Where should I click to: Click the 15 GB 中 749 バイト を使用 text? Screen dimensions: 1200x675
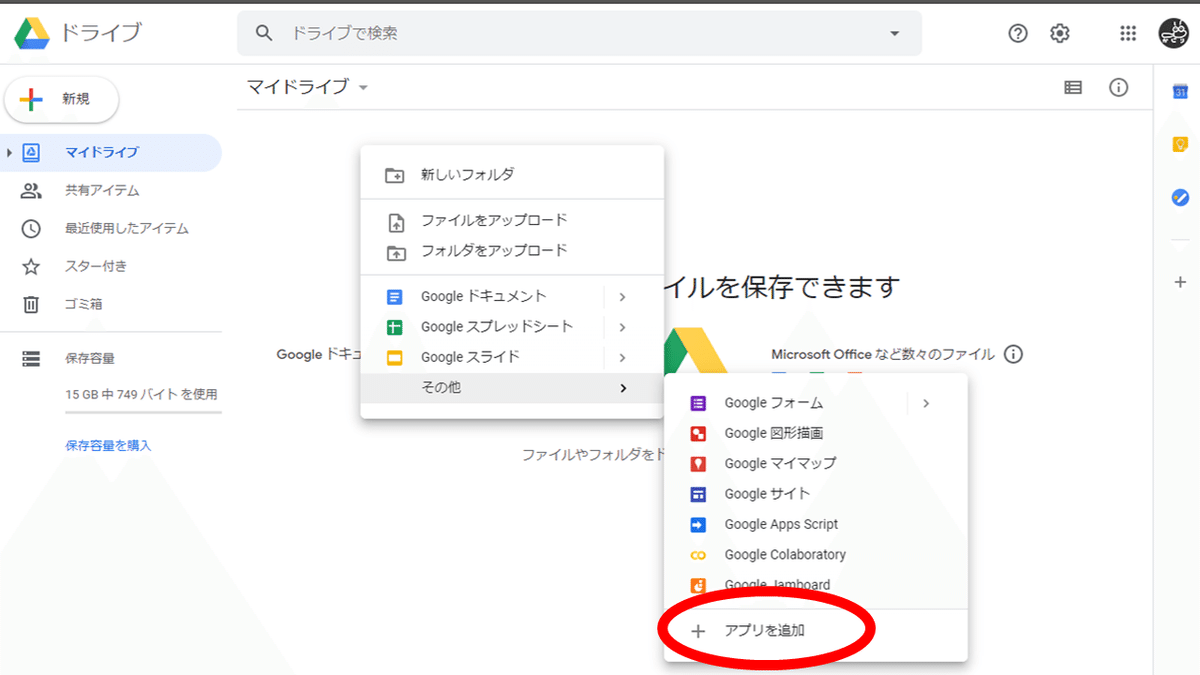coord(141,394)
